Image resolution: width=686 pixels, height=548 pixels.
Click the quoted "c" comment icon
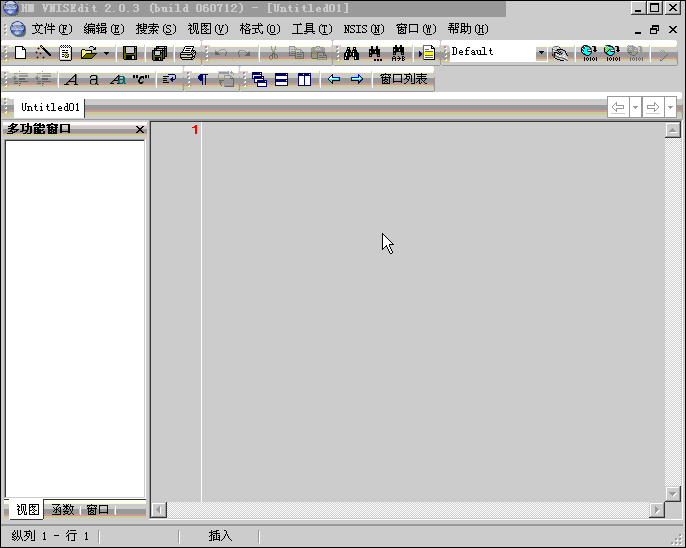[140, 79]
